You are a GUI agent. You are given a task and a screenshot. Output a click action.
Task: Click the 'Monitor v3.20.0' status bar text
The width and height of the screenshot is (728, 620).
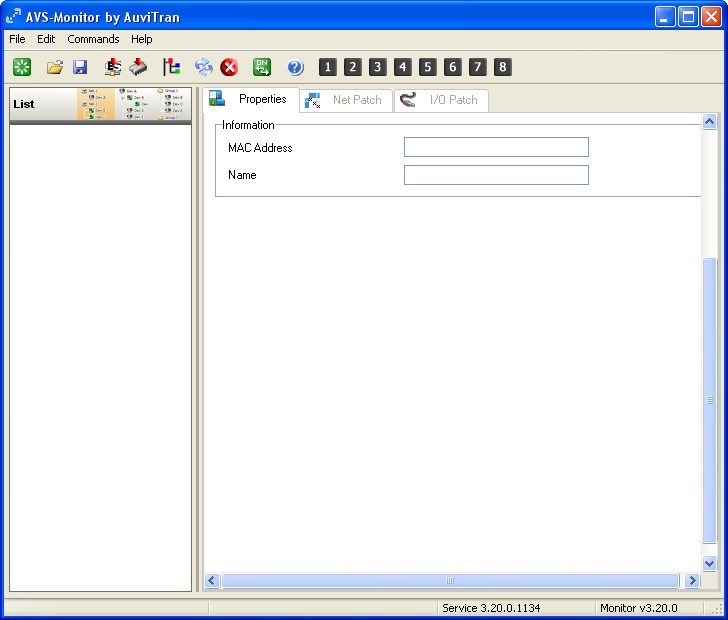[x=638, y=608]
